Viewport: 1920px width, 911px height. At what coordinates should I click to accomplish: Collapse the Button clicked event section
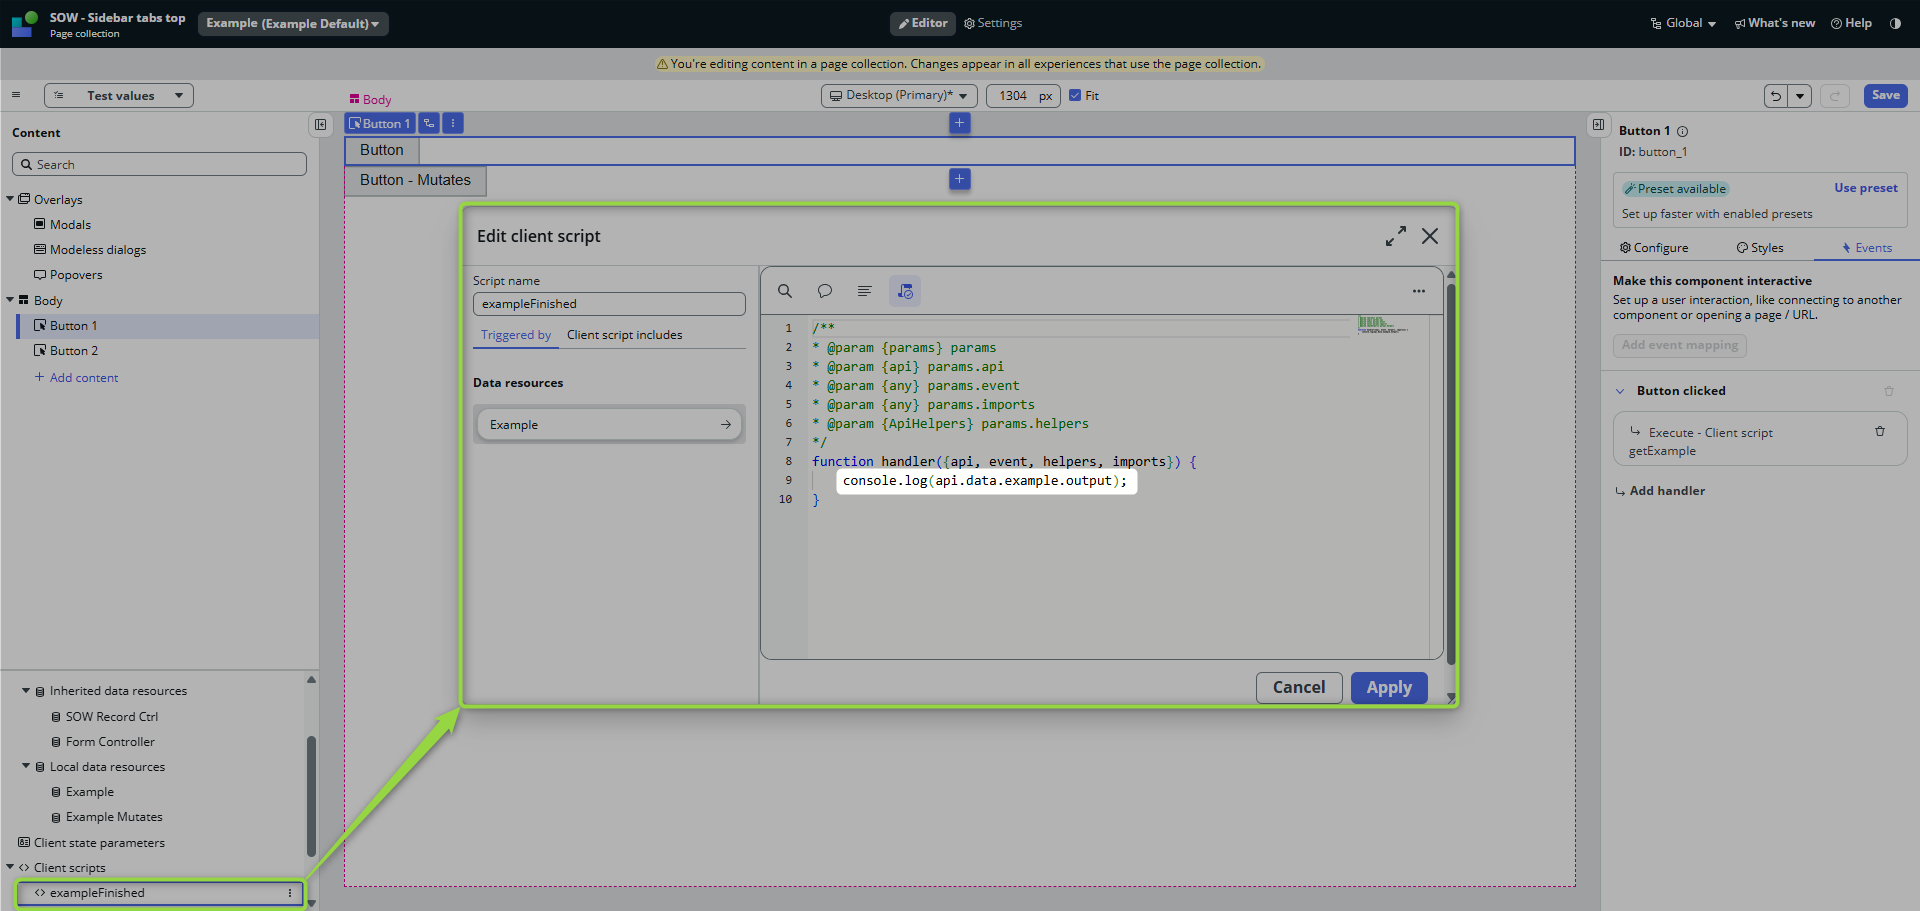pos(1620,391)
